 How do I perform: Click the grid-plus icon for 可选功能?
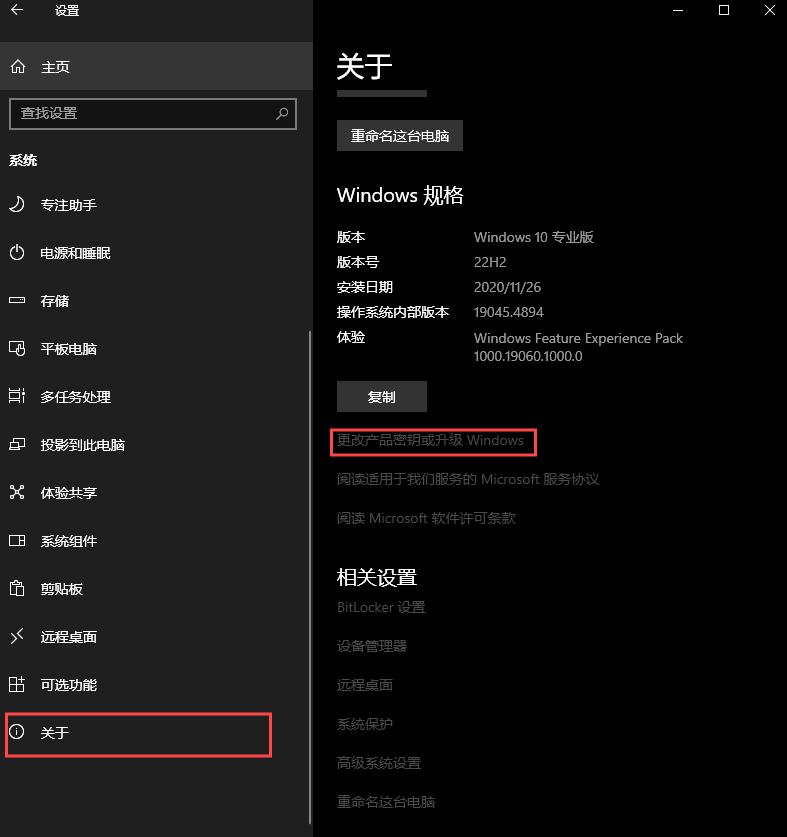[17, 684]
